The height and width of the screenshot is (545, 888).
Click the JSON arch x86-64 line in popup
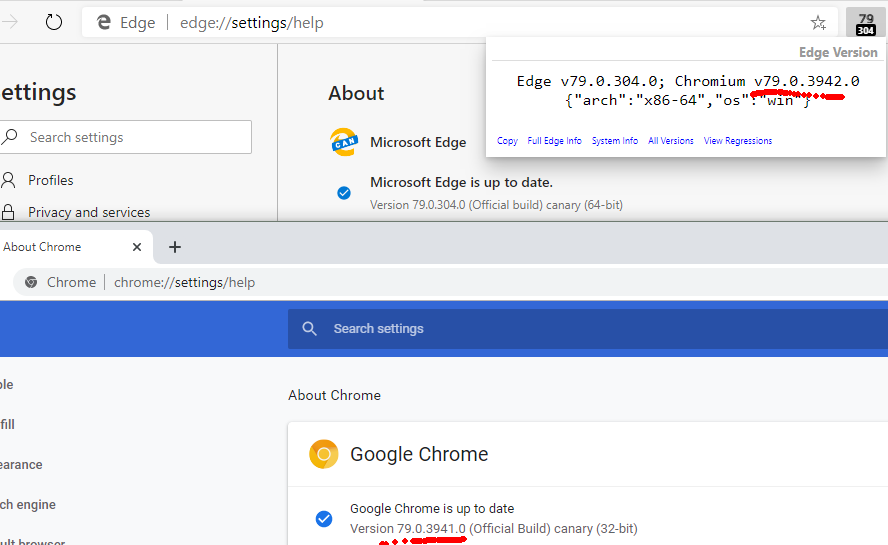coord(688,100)
